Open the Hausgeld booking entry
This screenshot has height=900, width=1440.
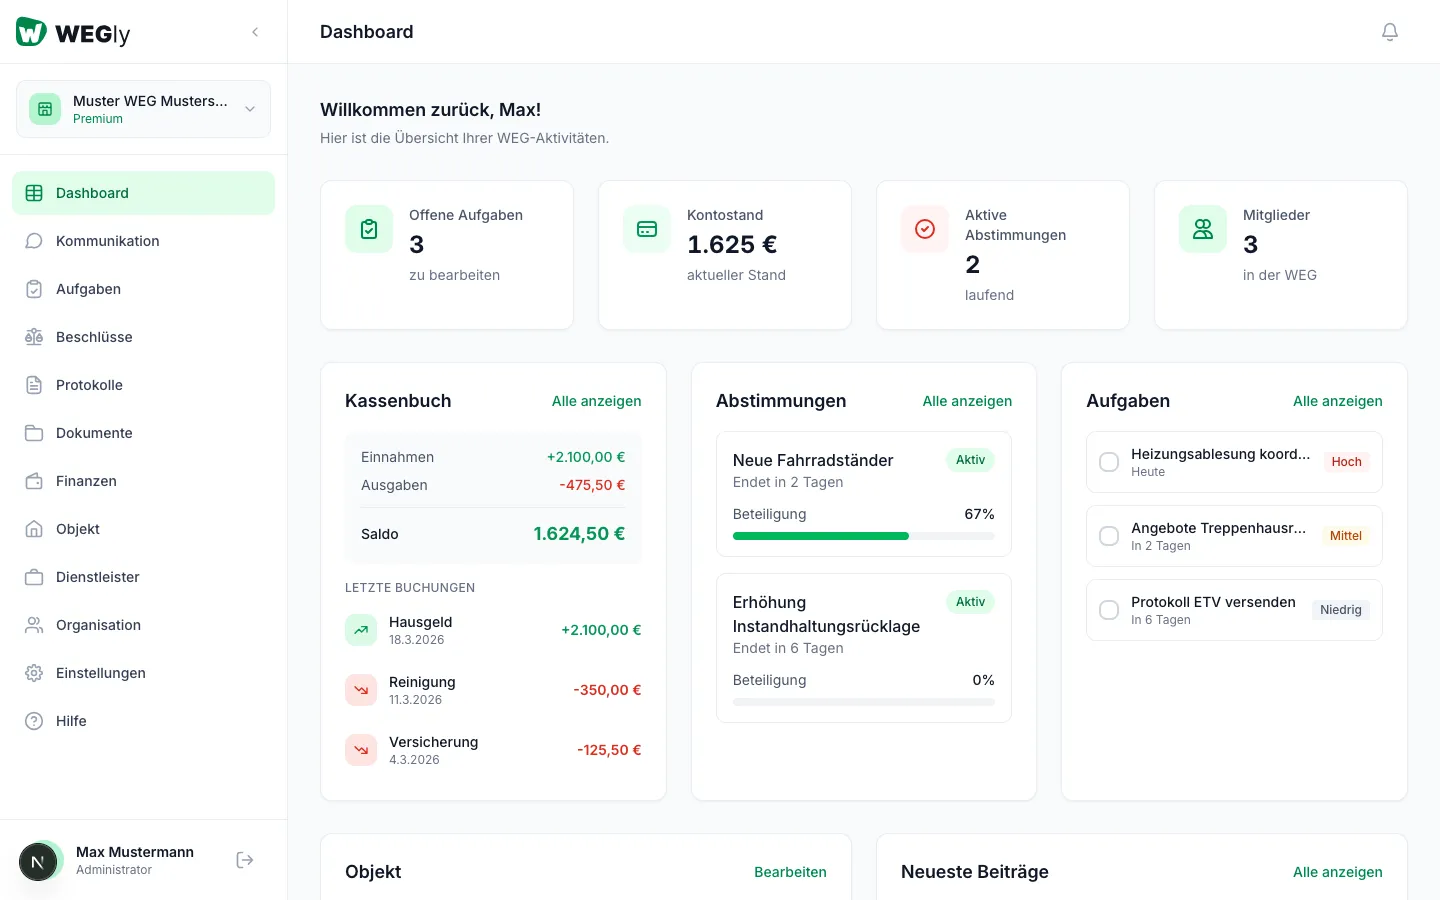point(493,630)
